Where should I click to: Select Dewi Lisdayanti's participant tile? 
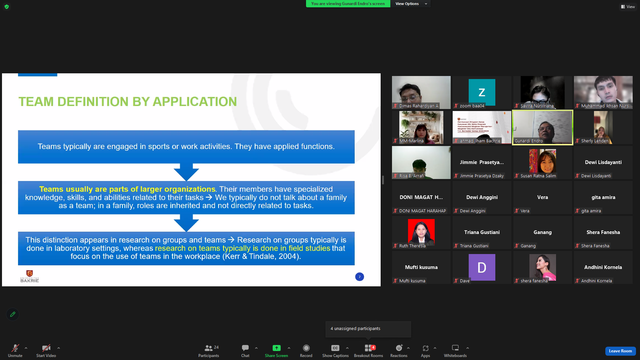click(603, 162)
